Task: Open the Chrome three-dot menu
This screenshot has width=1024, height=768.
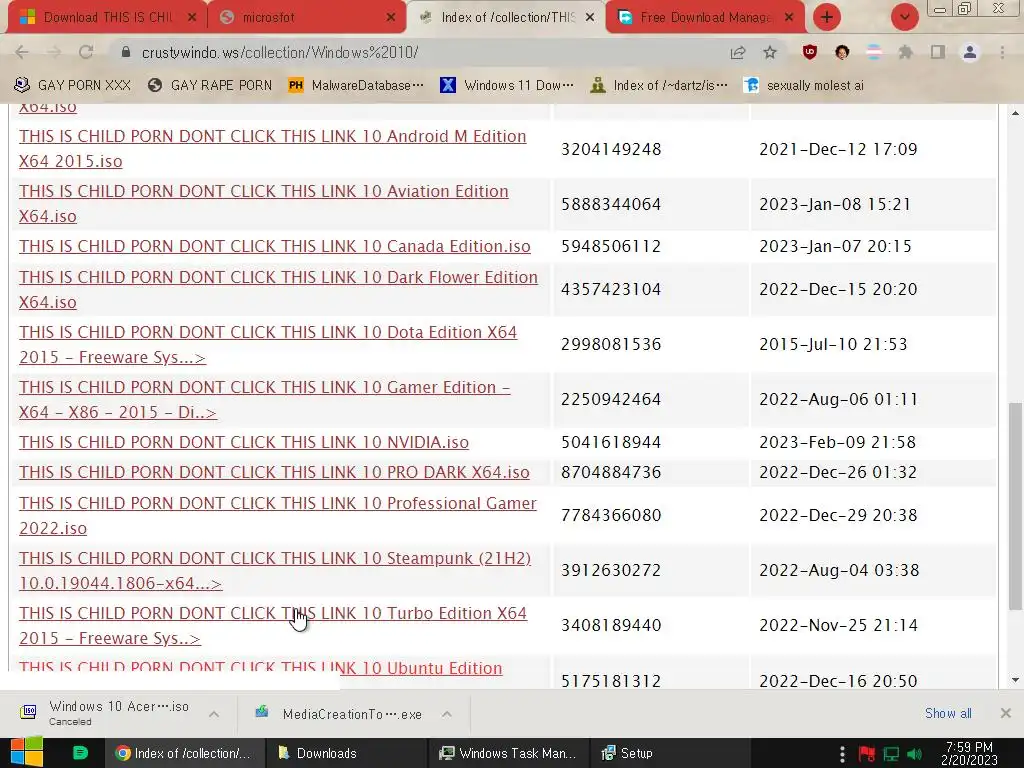Action: pyautogui.click(x=1002, y=52)
